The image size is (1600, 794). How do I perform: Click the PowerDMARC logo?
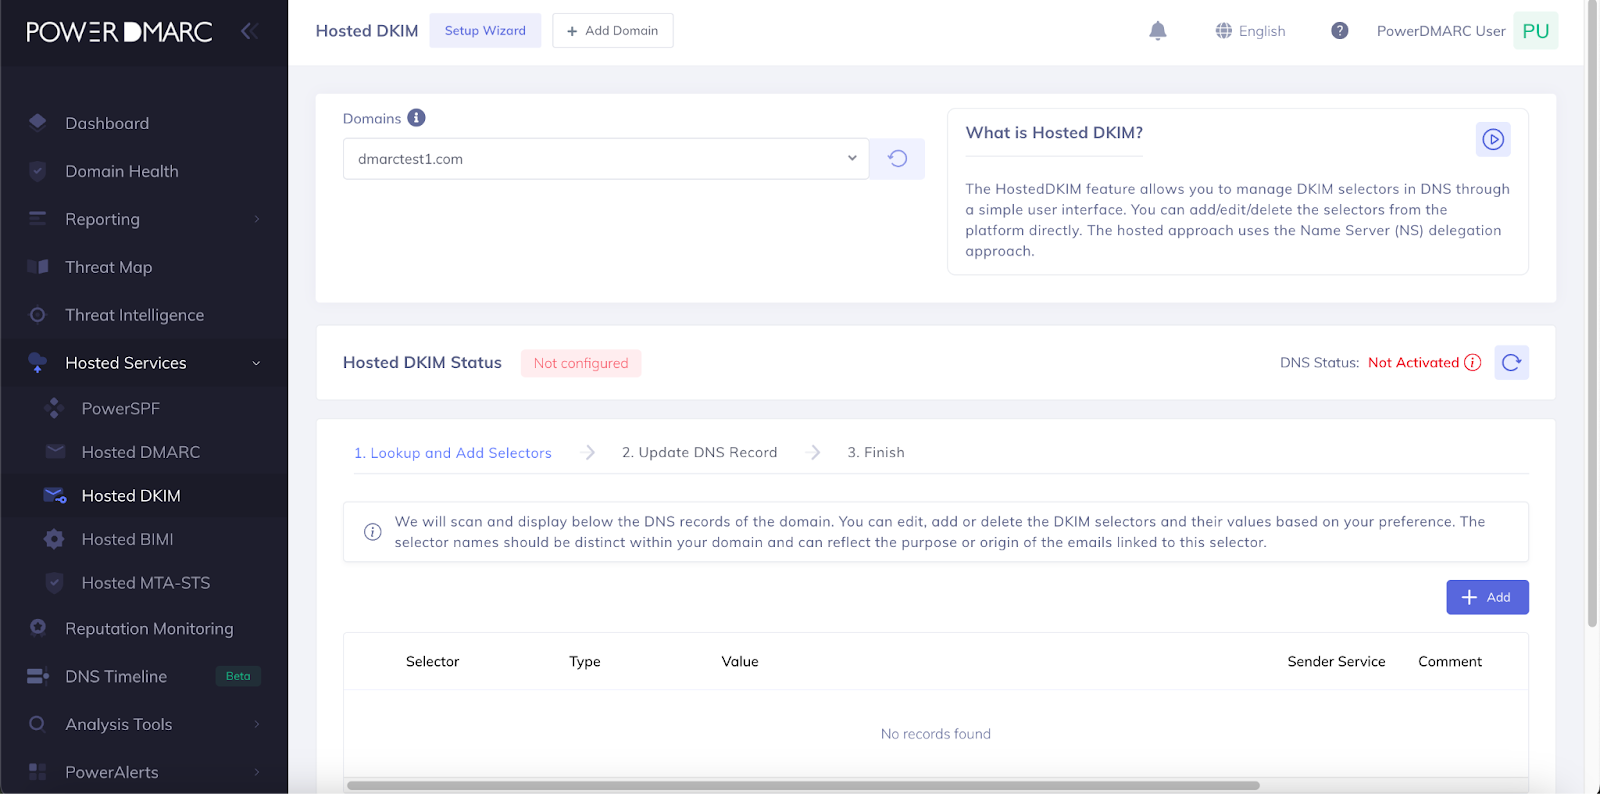point(119,32)
